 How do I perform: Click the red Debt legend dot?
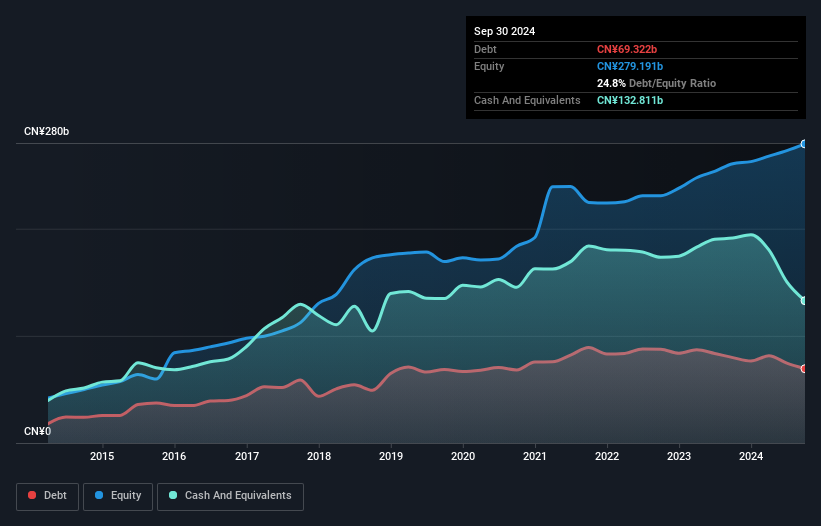click(32, 495)
